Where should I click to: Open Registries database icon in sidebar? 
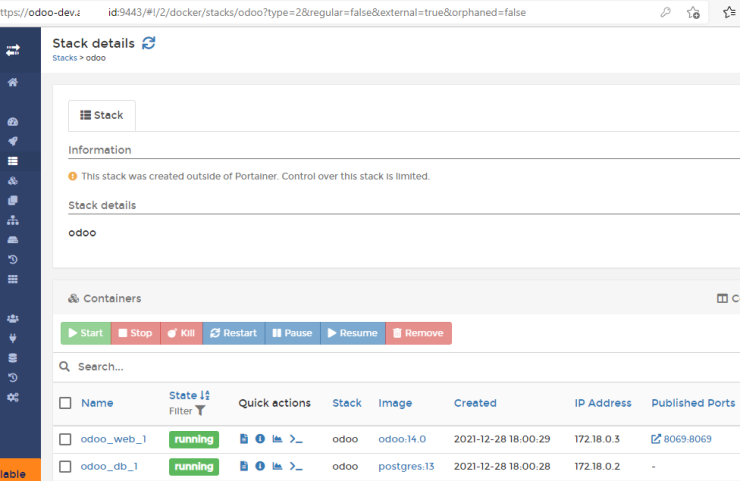pos(13,358)
